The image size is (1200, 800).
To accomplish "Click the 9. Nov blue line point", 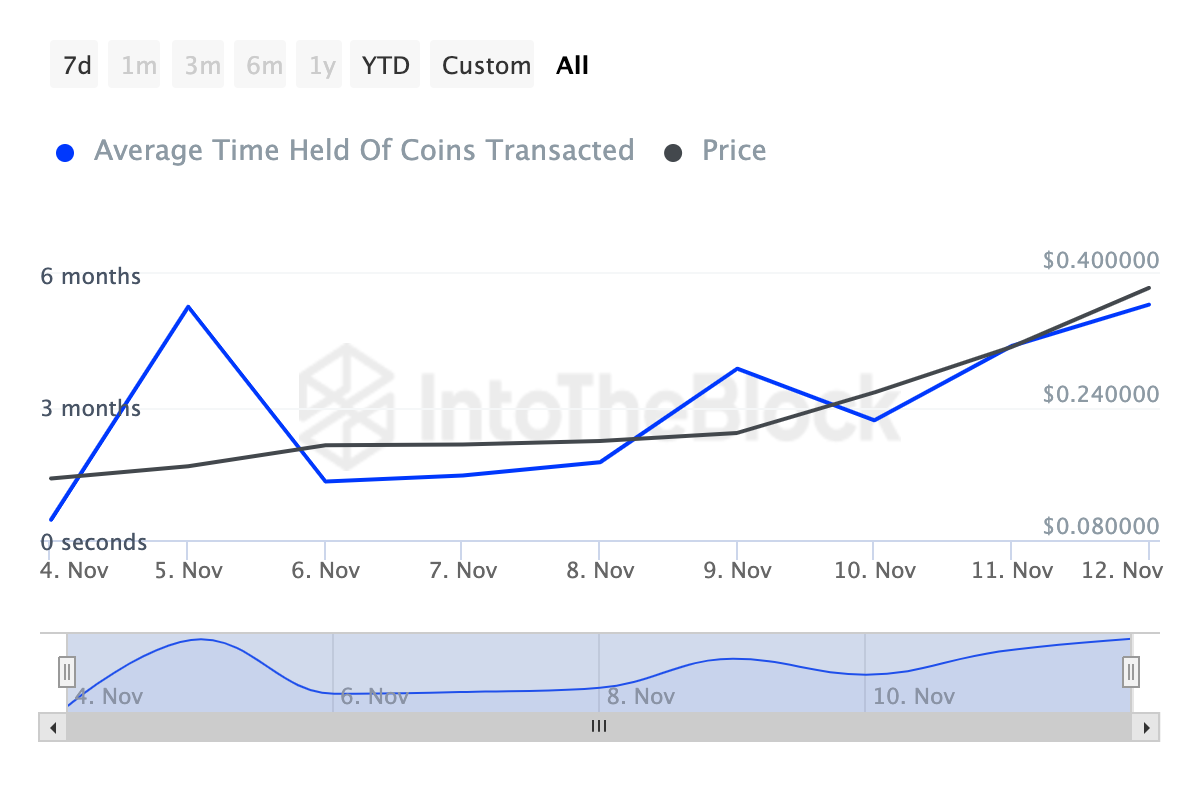I will (737, 368).
